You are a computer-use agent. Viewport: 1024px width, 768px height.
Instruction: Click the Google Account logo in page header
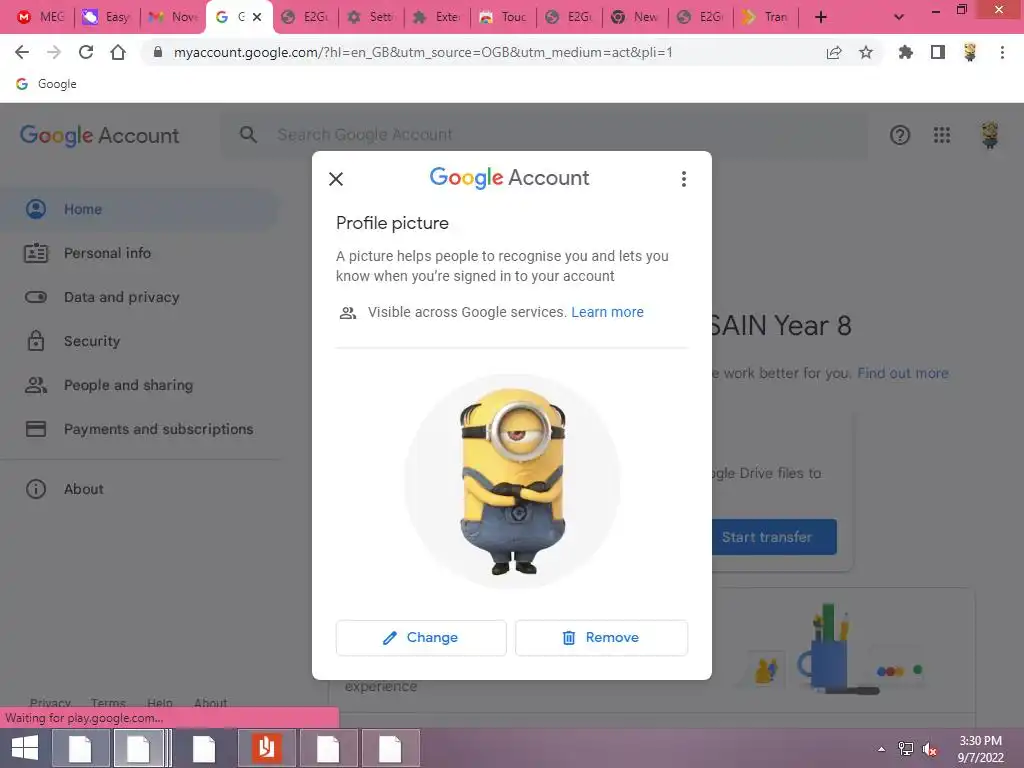pyautogui.click(x=99, y=136)
